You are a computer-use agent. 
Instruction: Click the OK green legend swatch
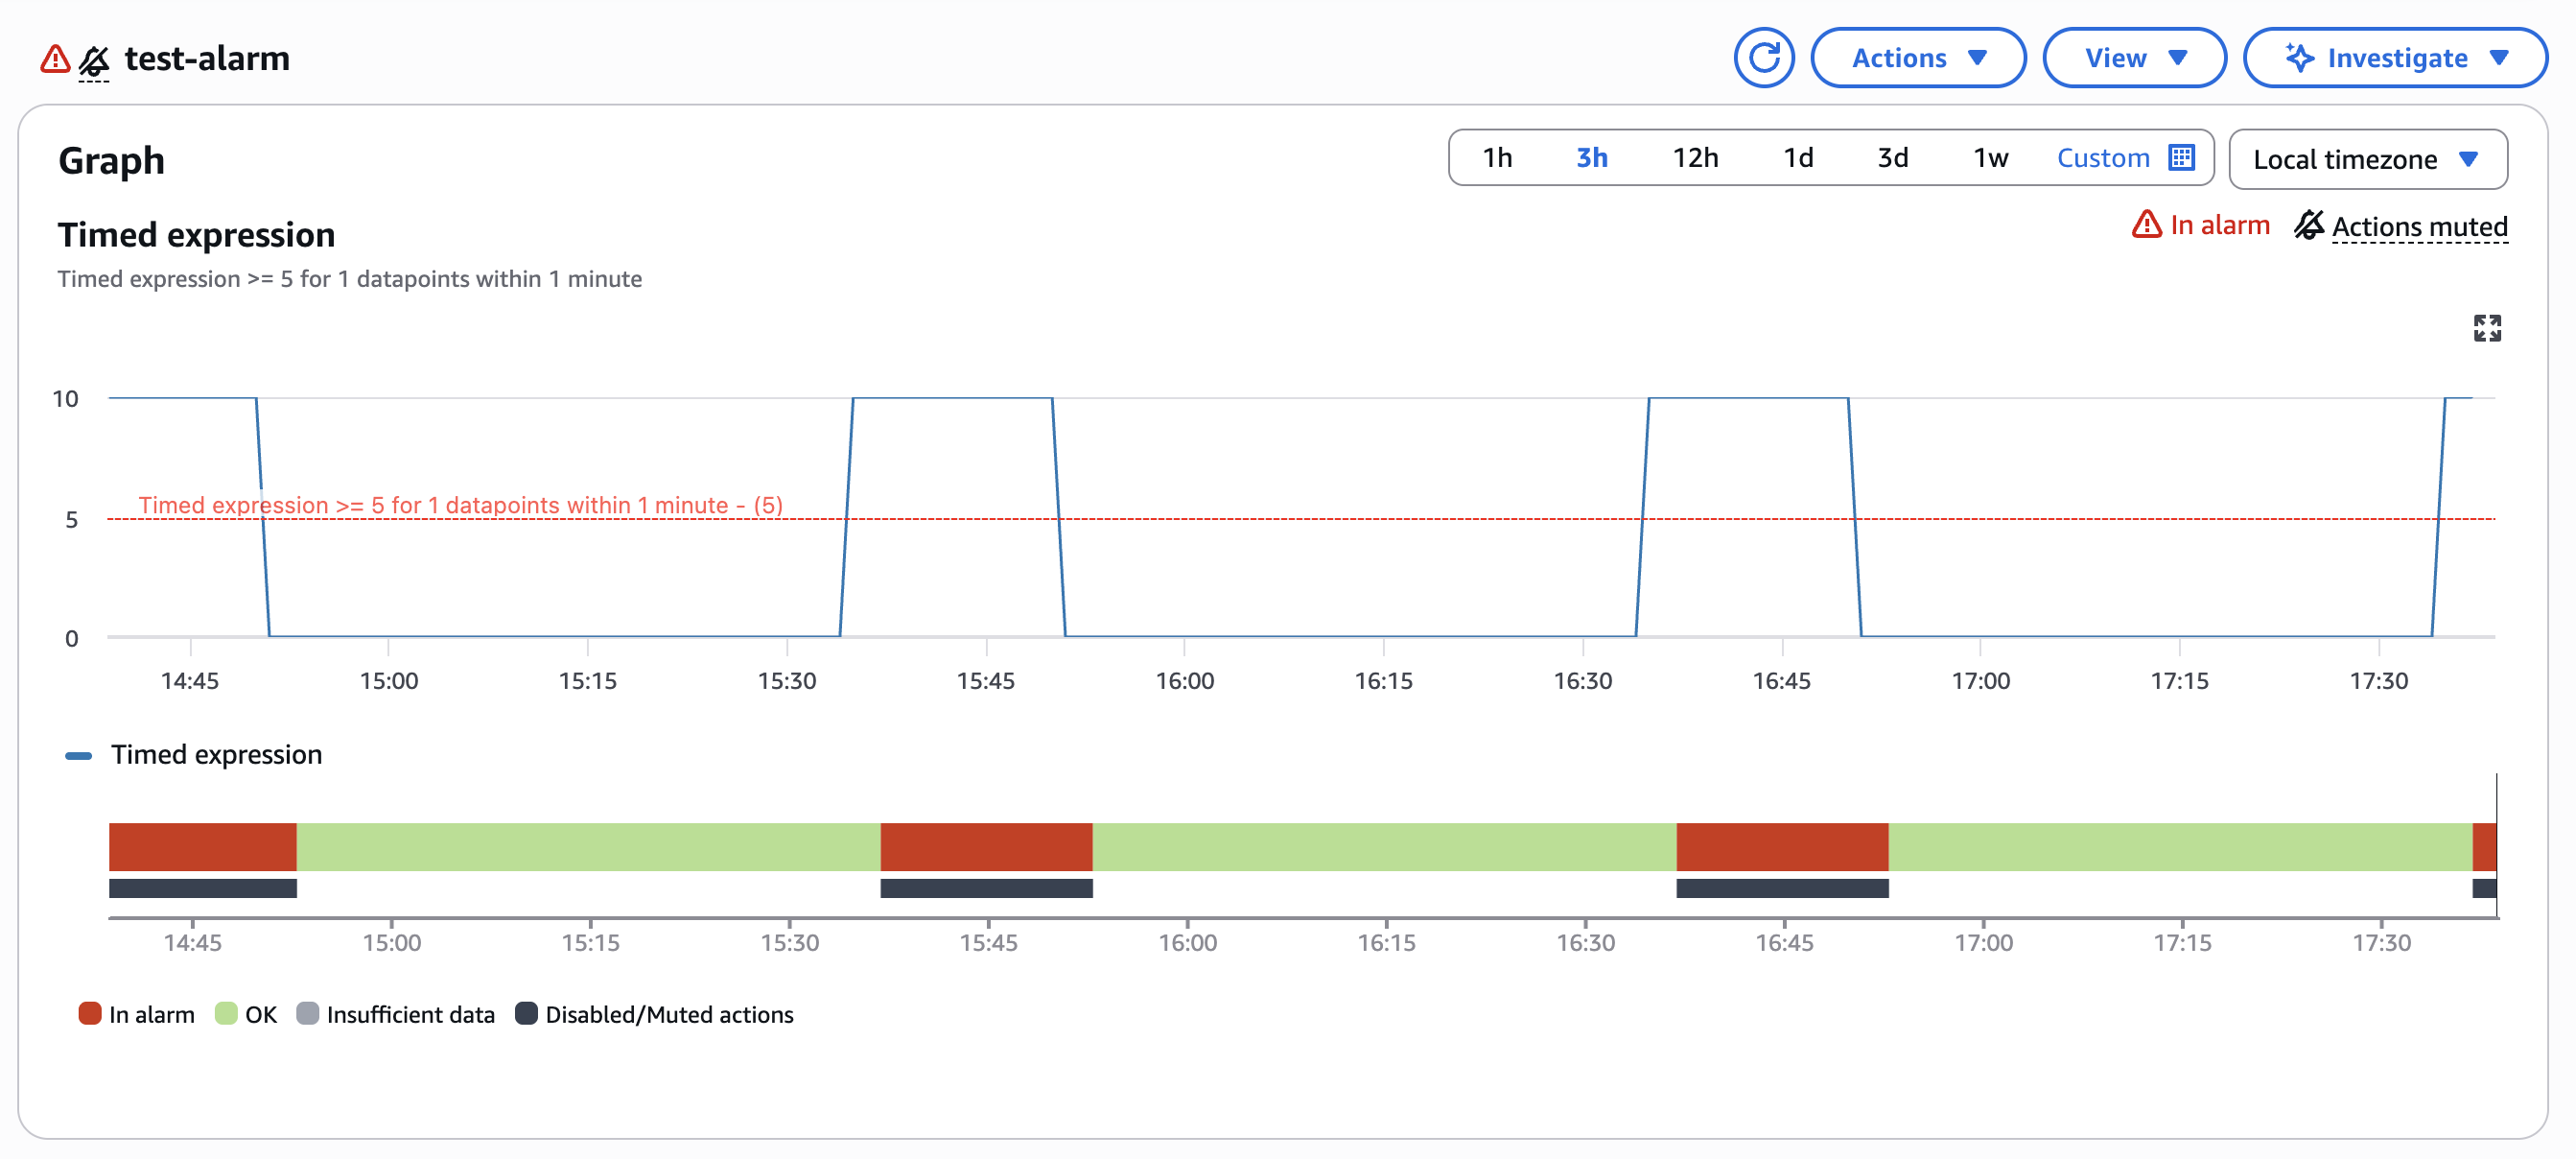tap(226, 1014)
